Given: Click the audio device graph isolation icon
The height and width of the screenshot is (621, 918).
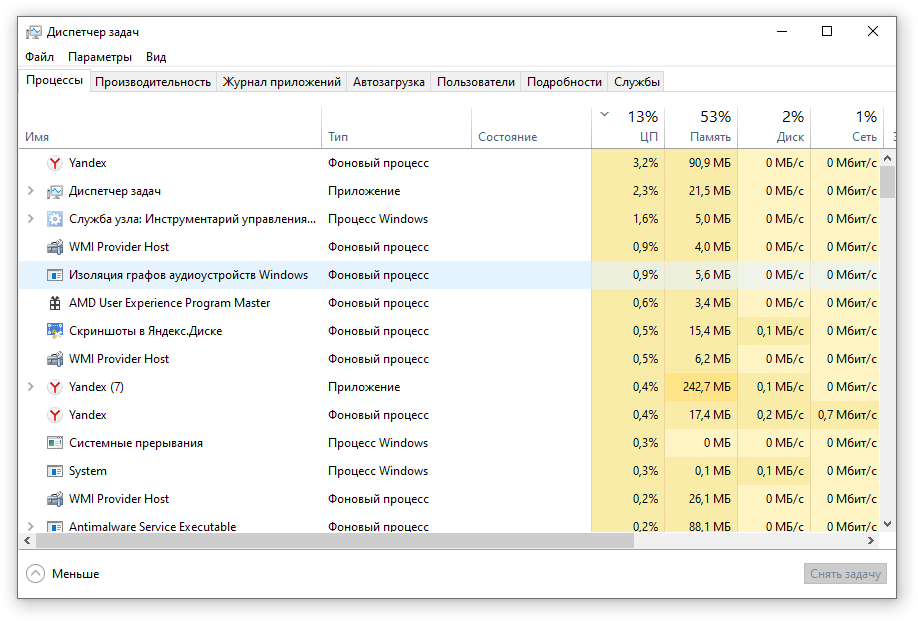Looking at the screenshot, I should point(55,275).
